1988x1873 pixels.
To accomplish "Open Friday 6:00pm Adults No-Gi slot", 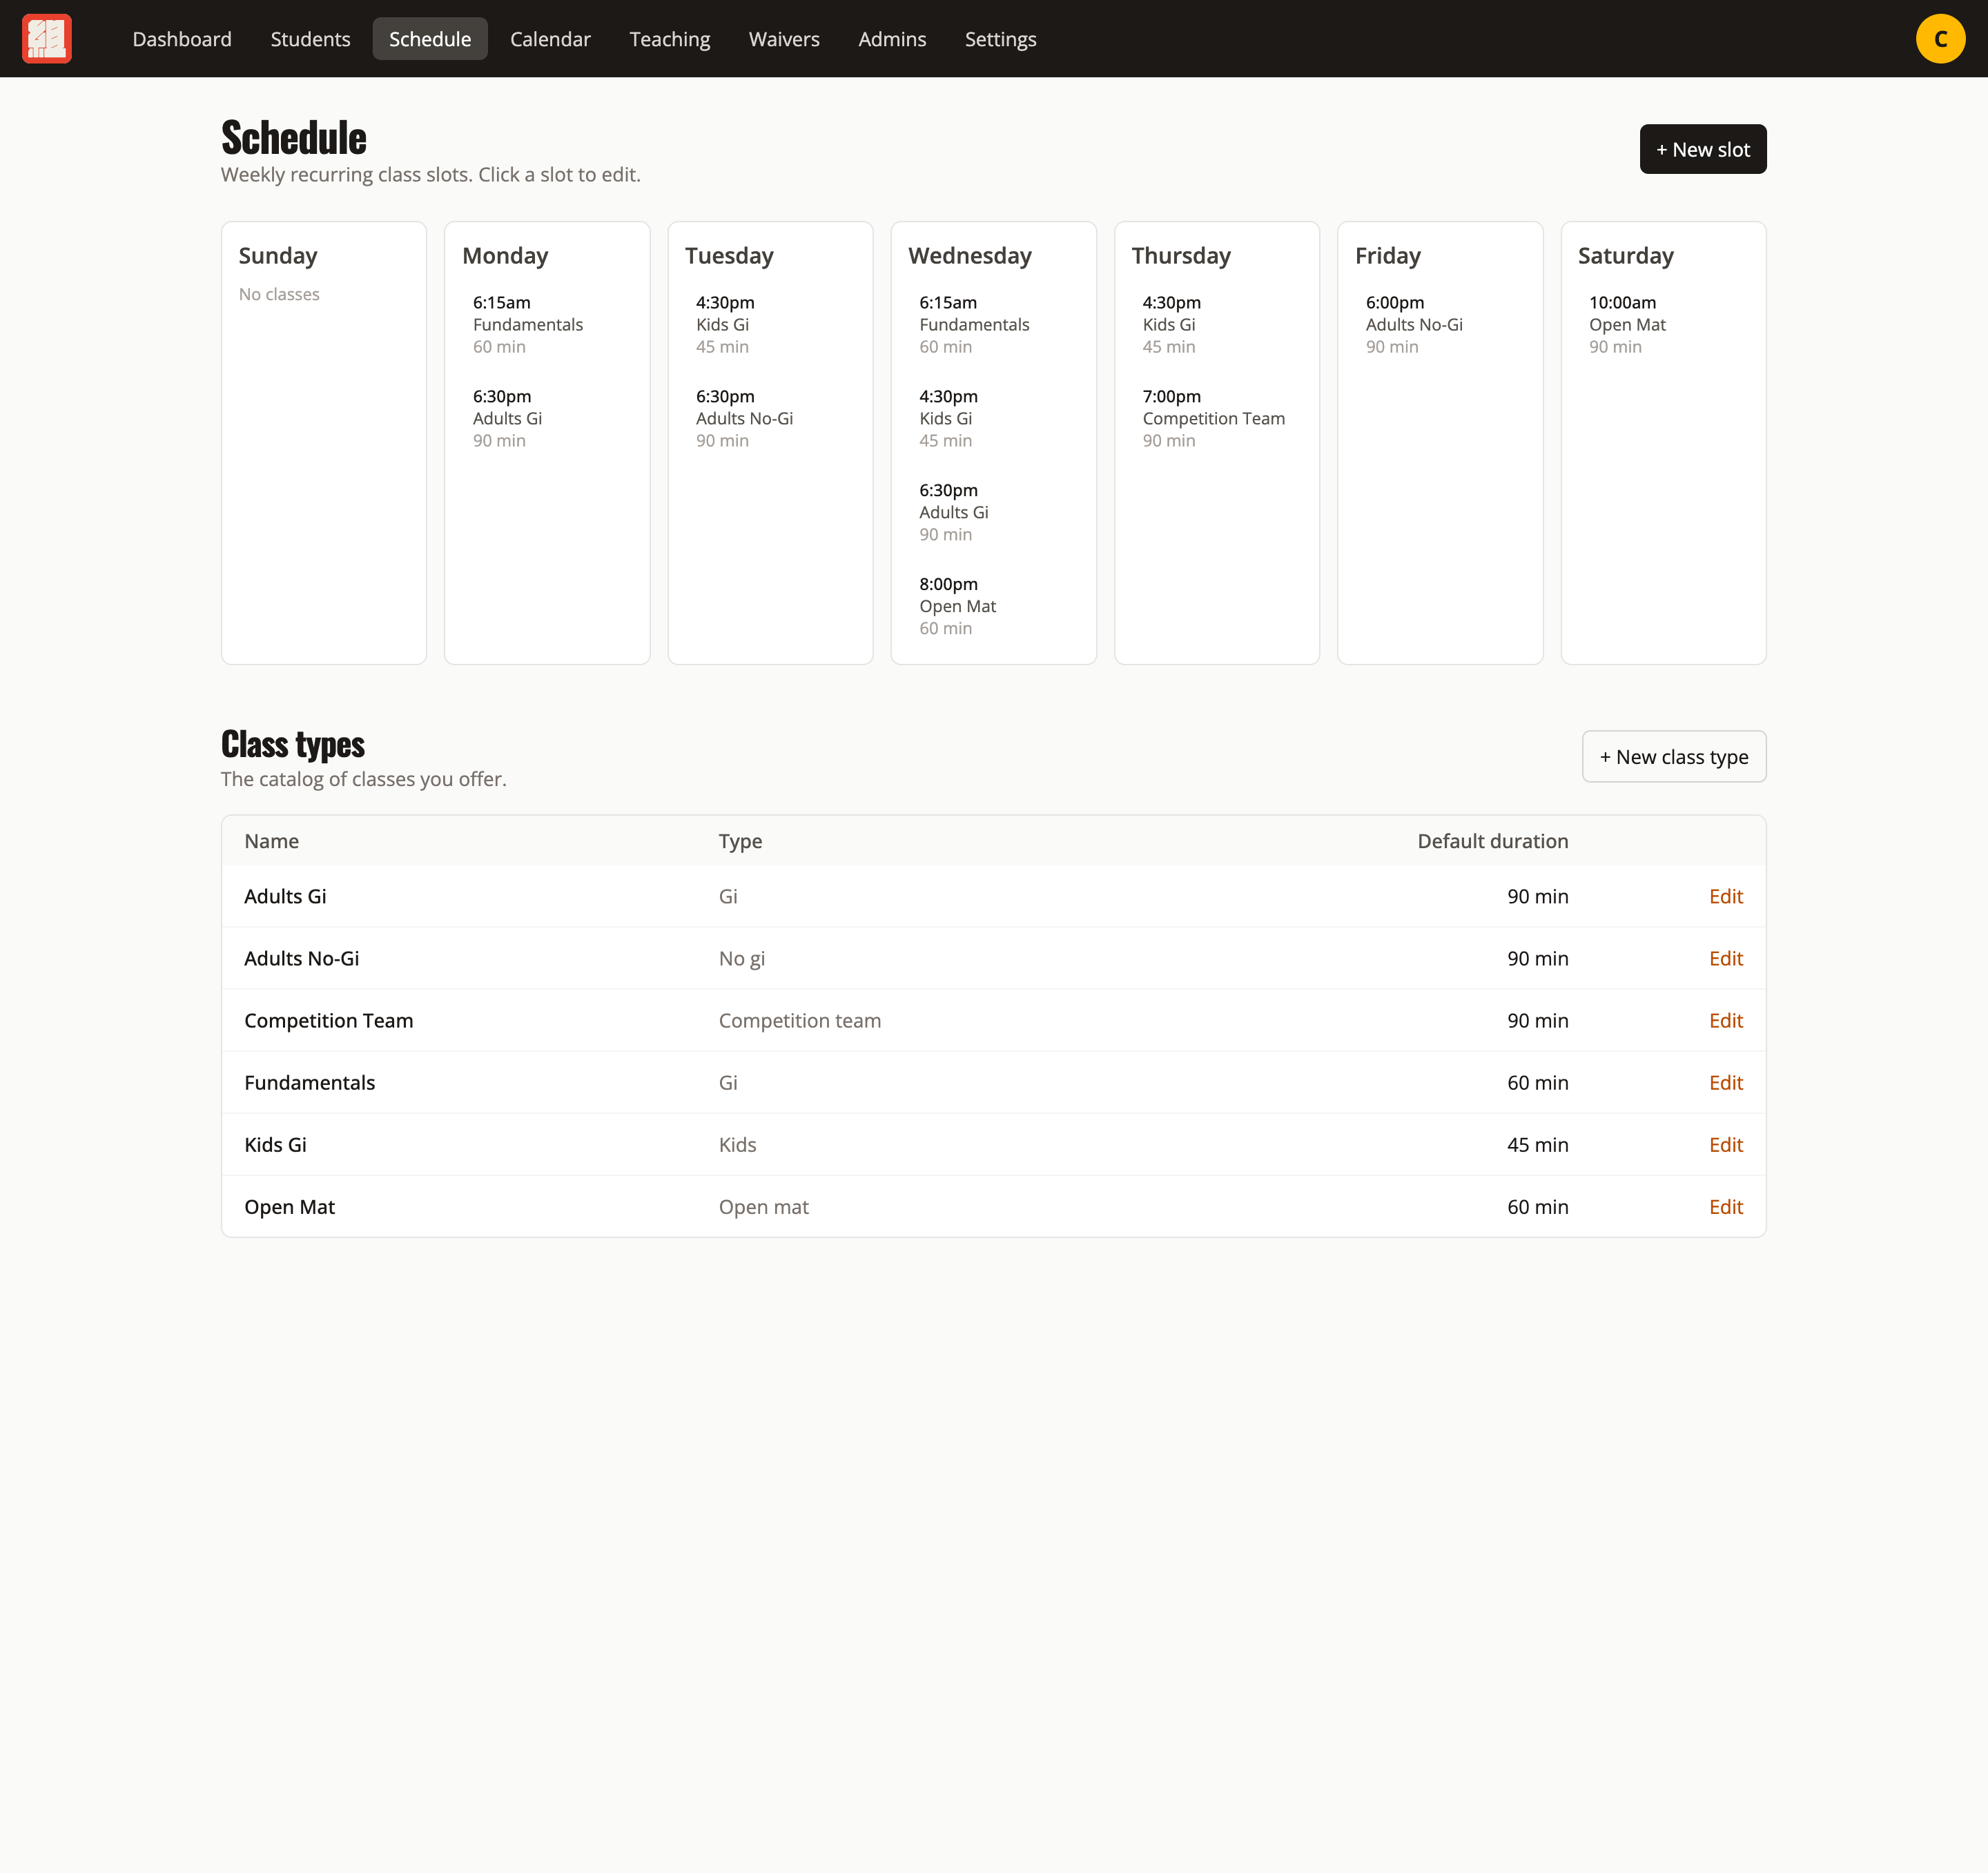I will click(1440, 324).
